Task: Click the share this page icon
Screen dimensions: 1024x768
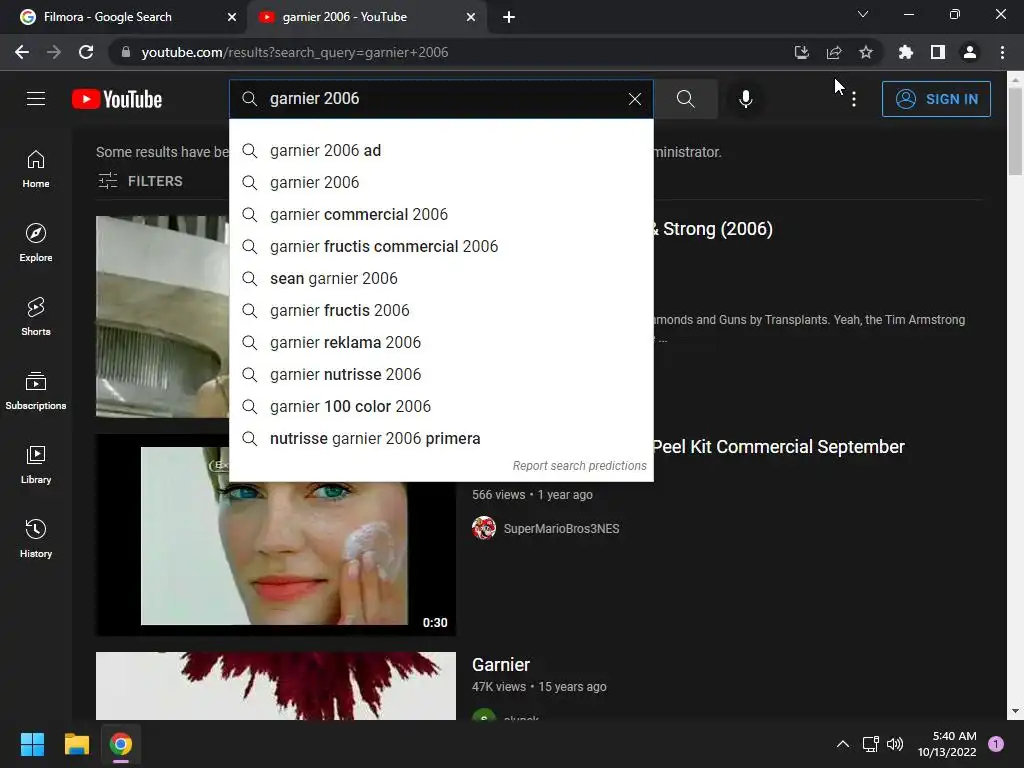Action: [x=834, y=52]
